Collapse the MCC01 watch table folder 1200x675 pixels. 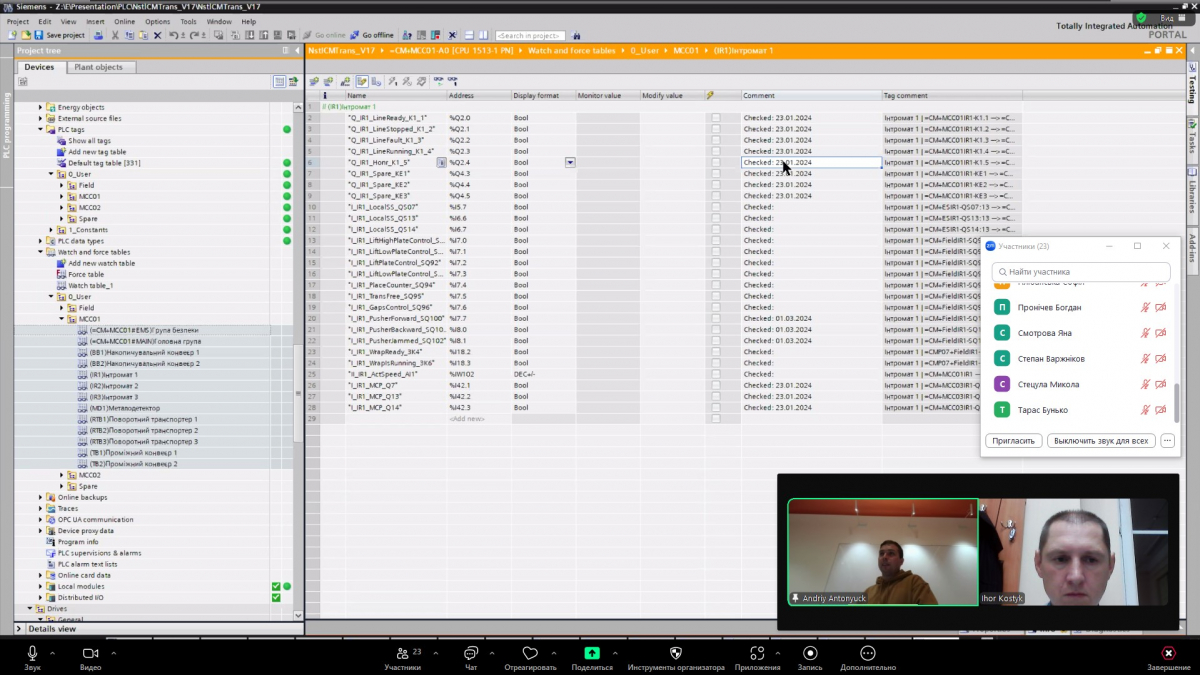click(x=61, y=319)
